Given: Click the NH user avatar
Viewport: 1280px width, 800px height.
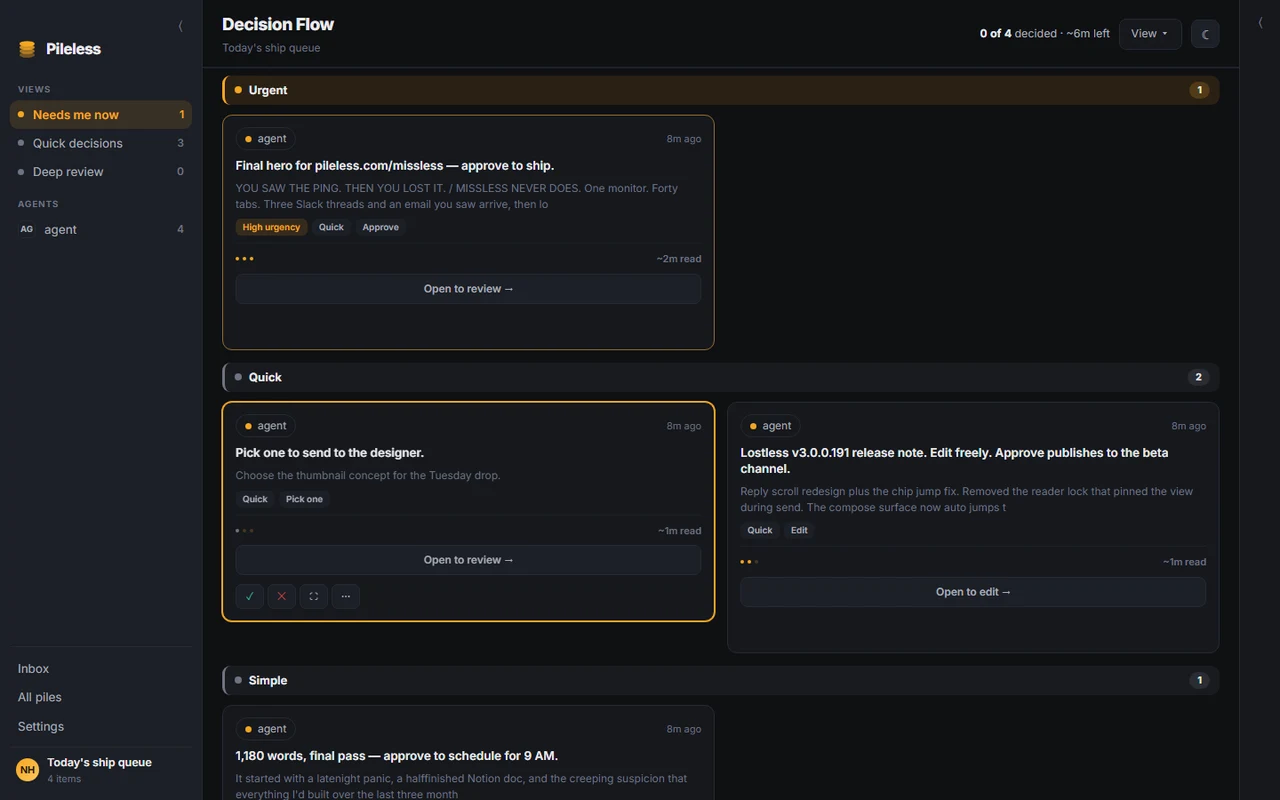Looking at the screenshot, I should 28,770.
